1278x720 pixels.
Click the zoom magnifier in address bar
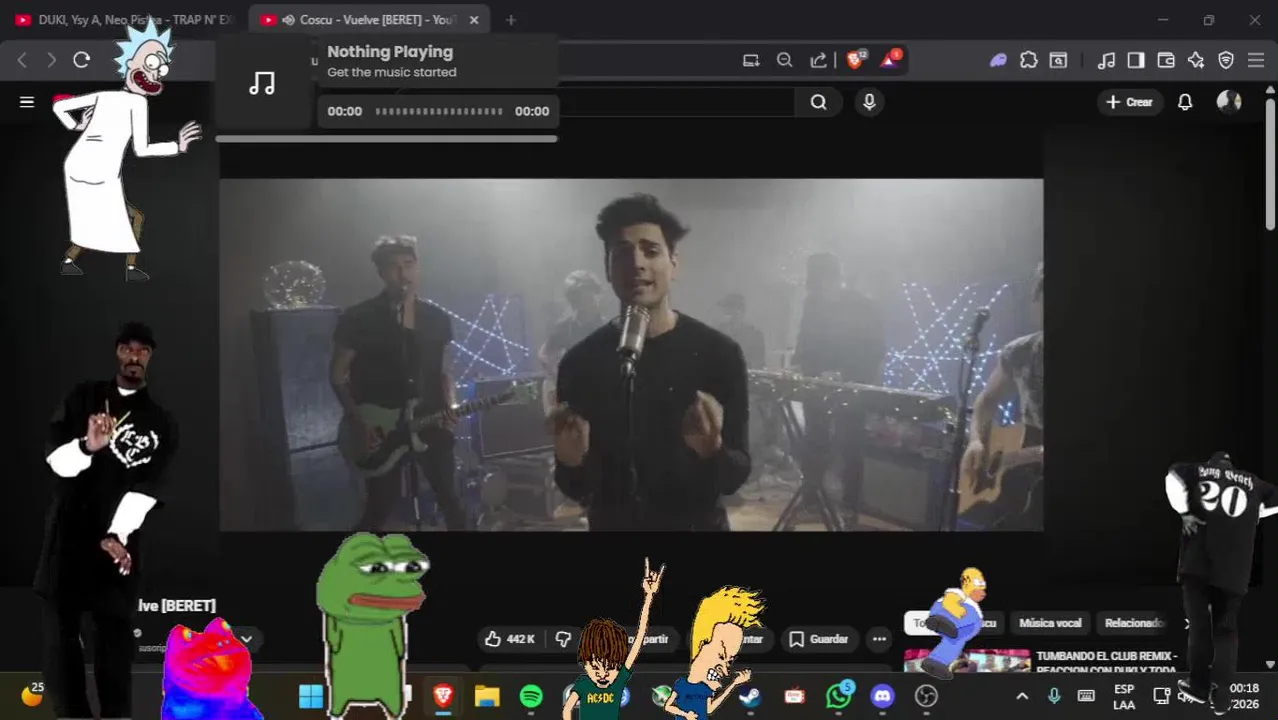(x=785, y=60)
